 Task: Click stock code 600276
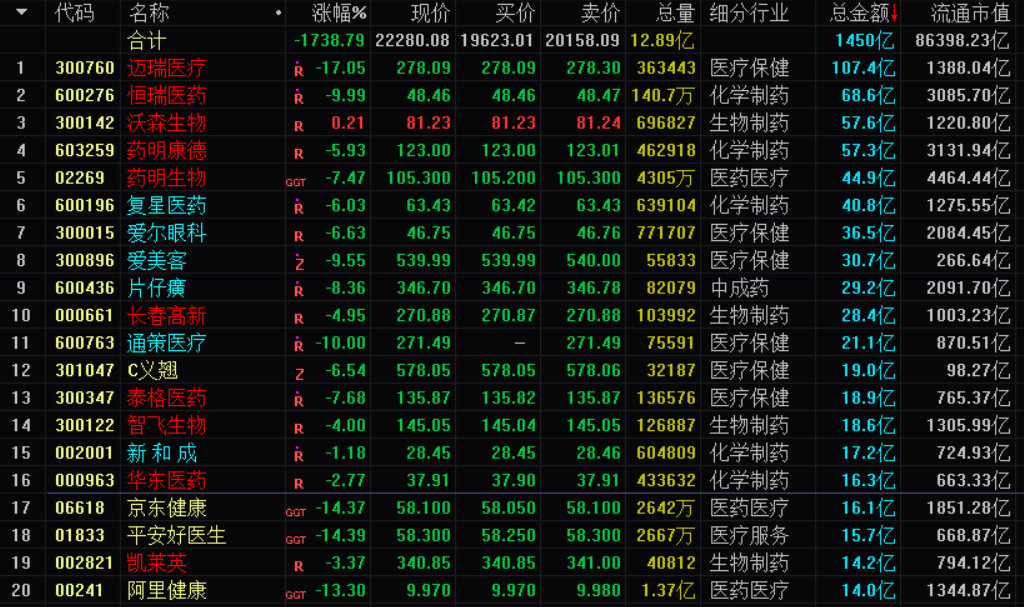click(85, 95)
